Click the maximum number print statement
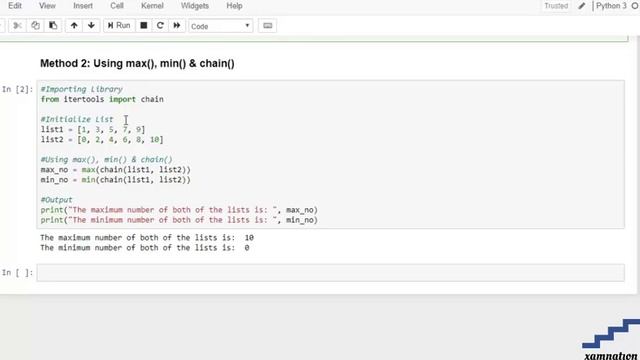Image resolution: width=640 pixels, height=360 pixels. point(179,210)
